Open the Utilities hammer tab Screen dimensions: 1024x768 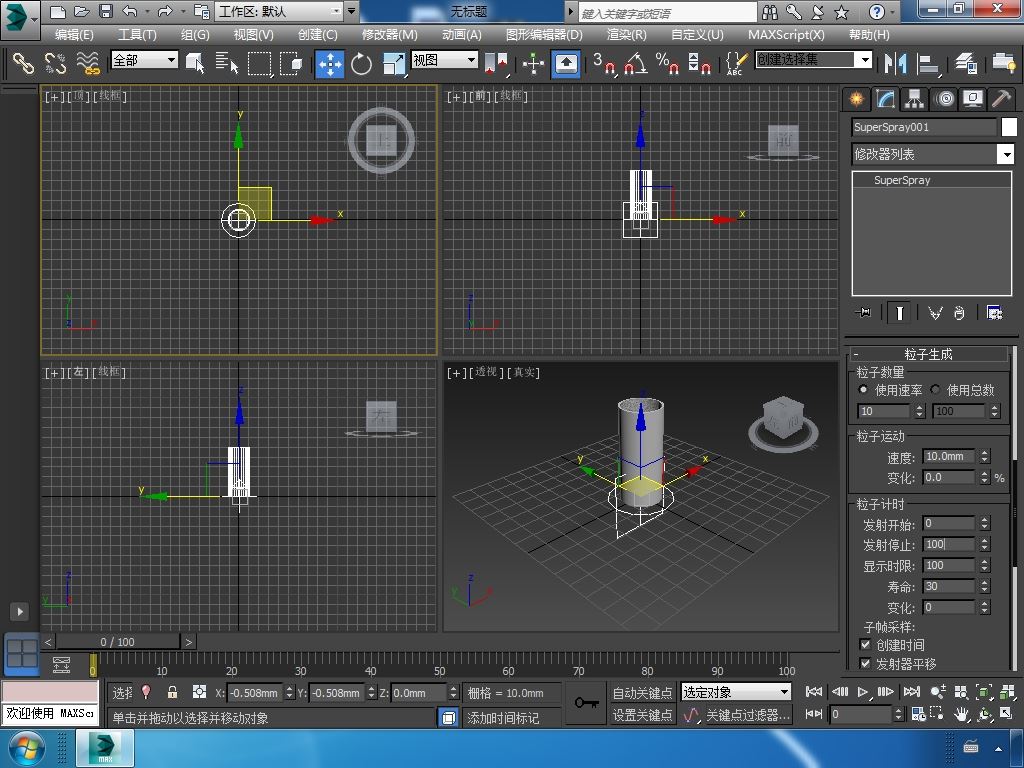point(1001,99)
